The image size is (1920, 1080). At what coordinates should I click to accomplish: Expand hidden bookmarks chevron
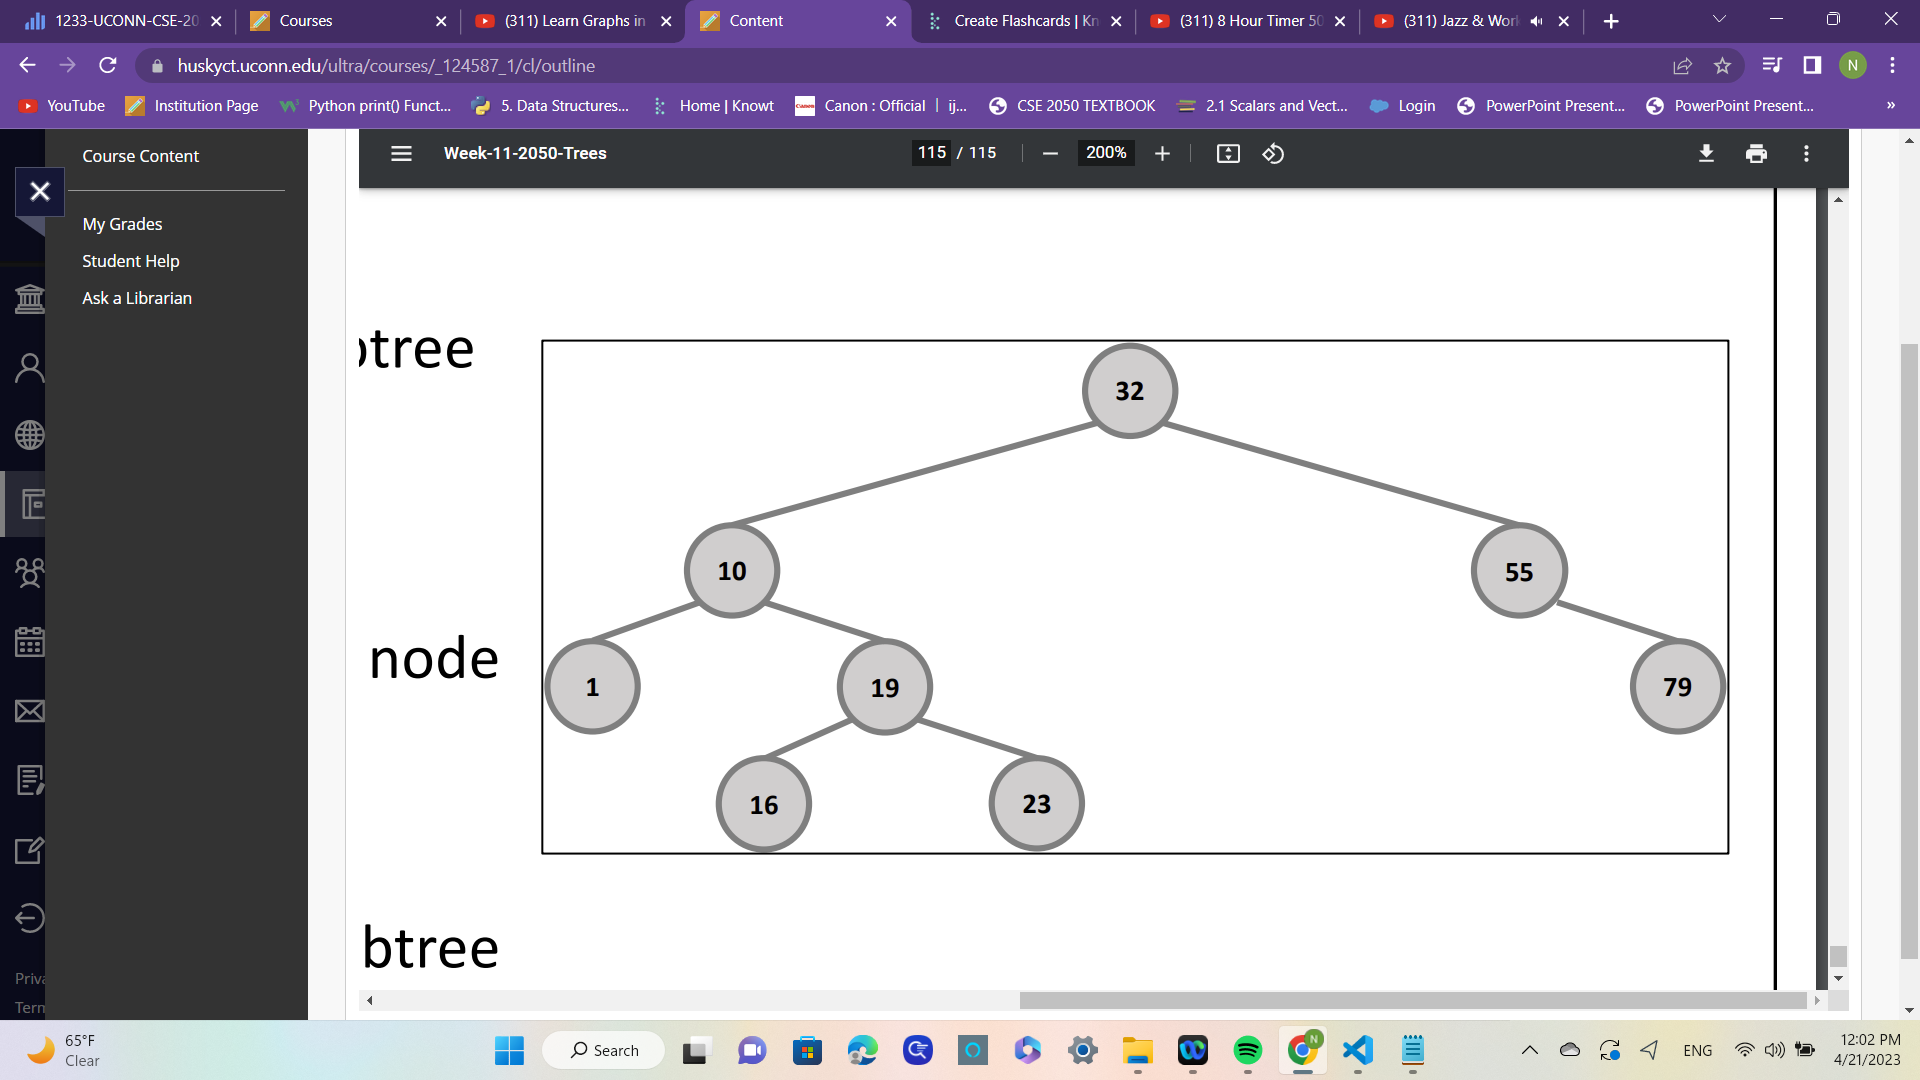click(x=1890, y=106)
